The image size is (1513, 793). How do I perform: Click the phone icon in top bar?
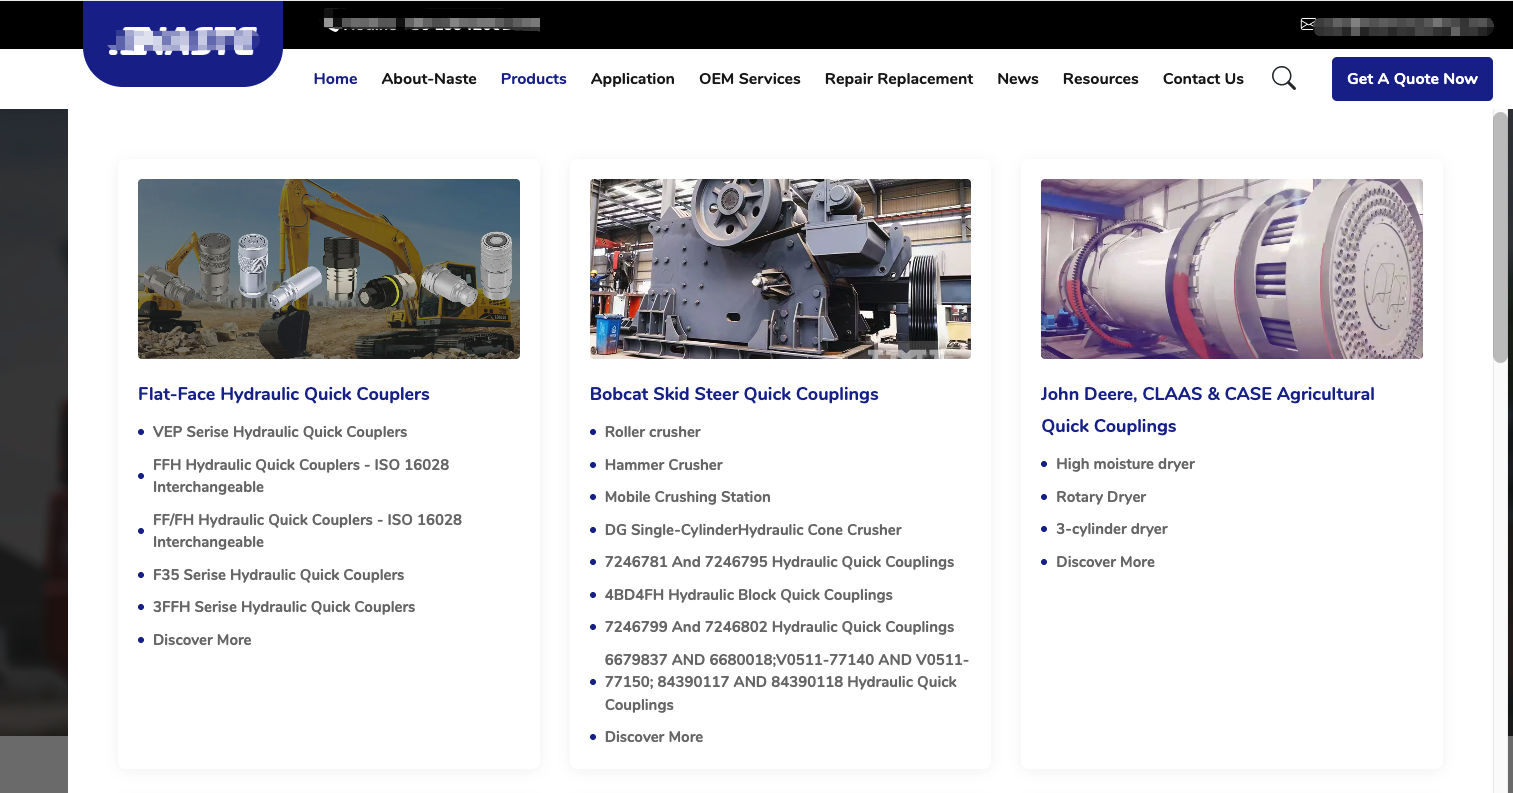pyautogui.click(x=334, y=25)
